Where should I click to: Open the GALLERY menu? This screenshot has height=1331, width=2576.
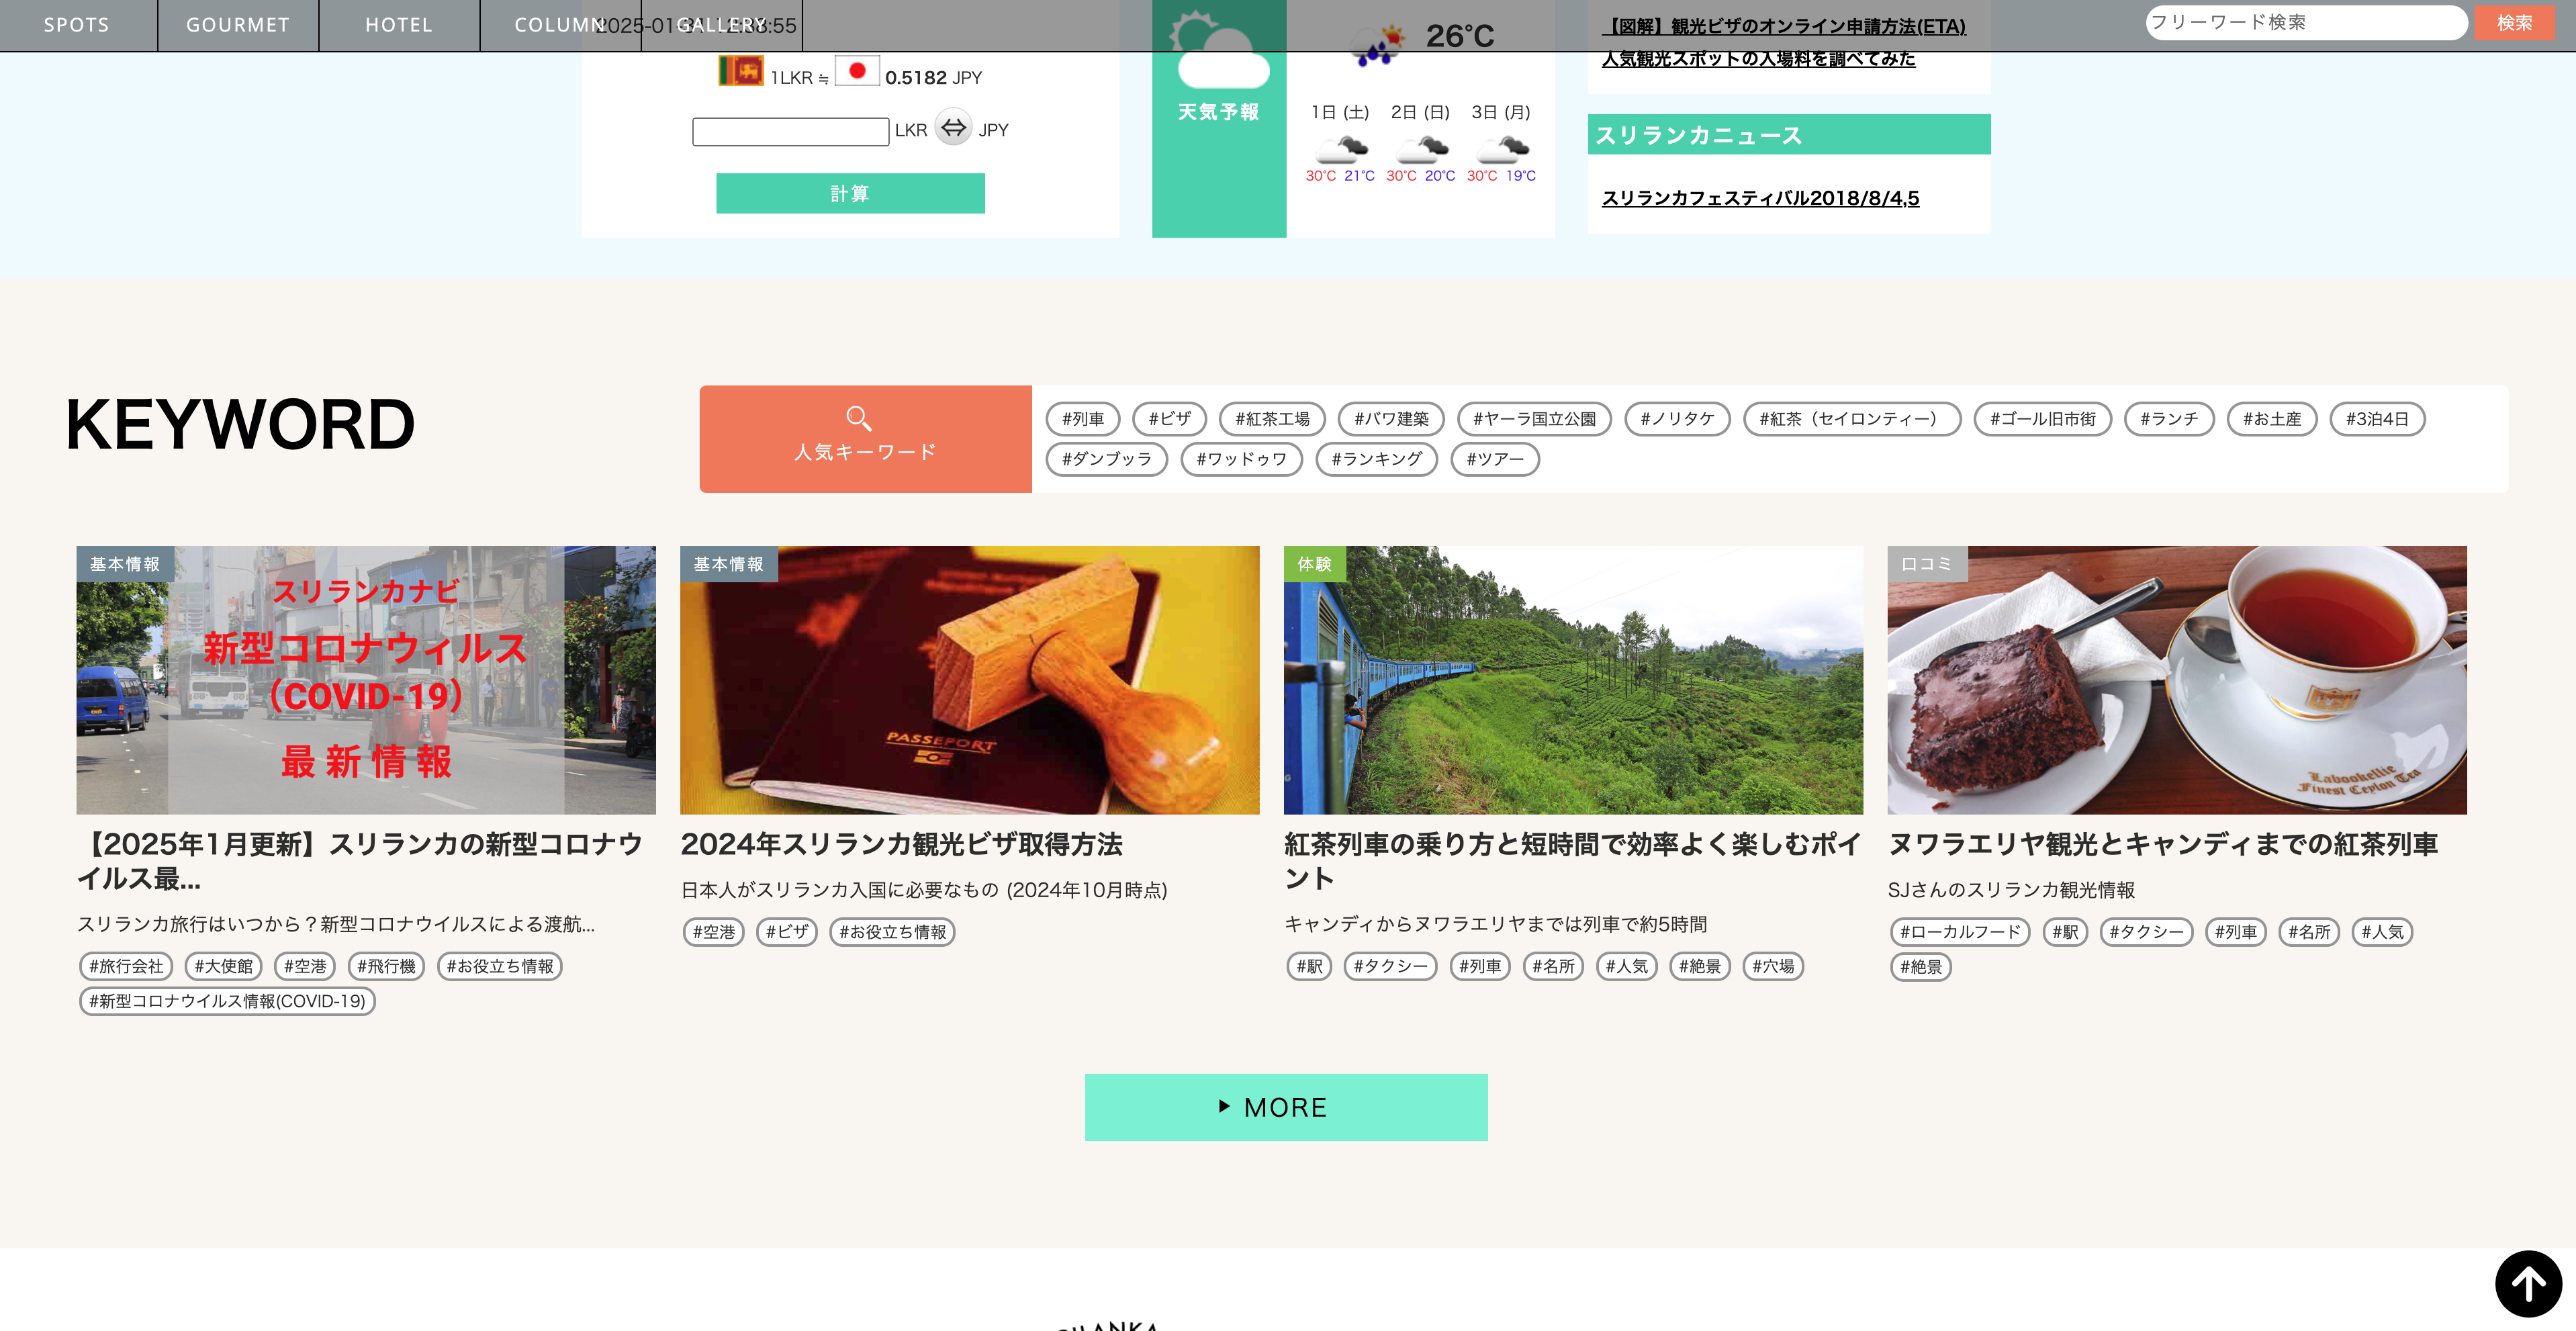pos(722,25)
